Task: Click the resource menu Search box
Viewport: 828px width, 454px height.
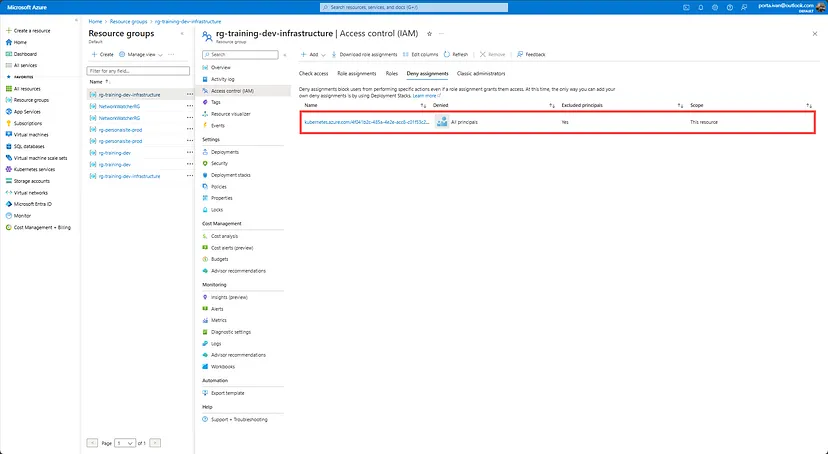Action: pos(240,54)
